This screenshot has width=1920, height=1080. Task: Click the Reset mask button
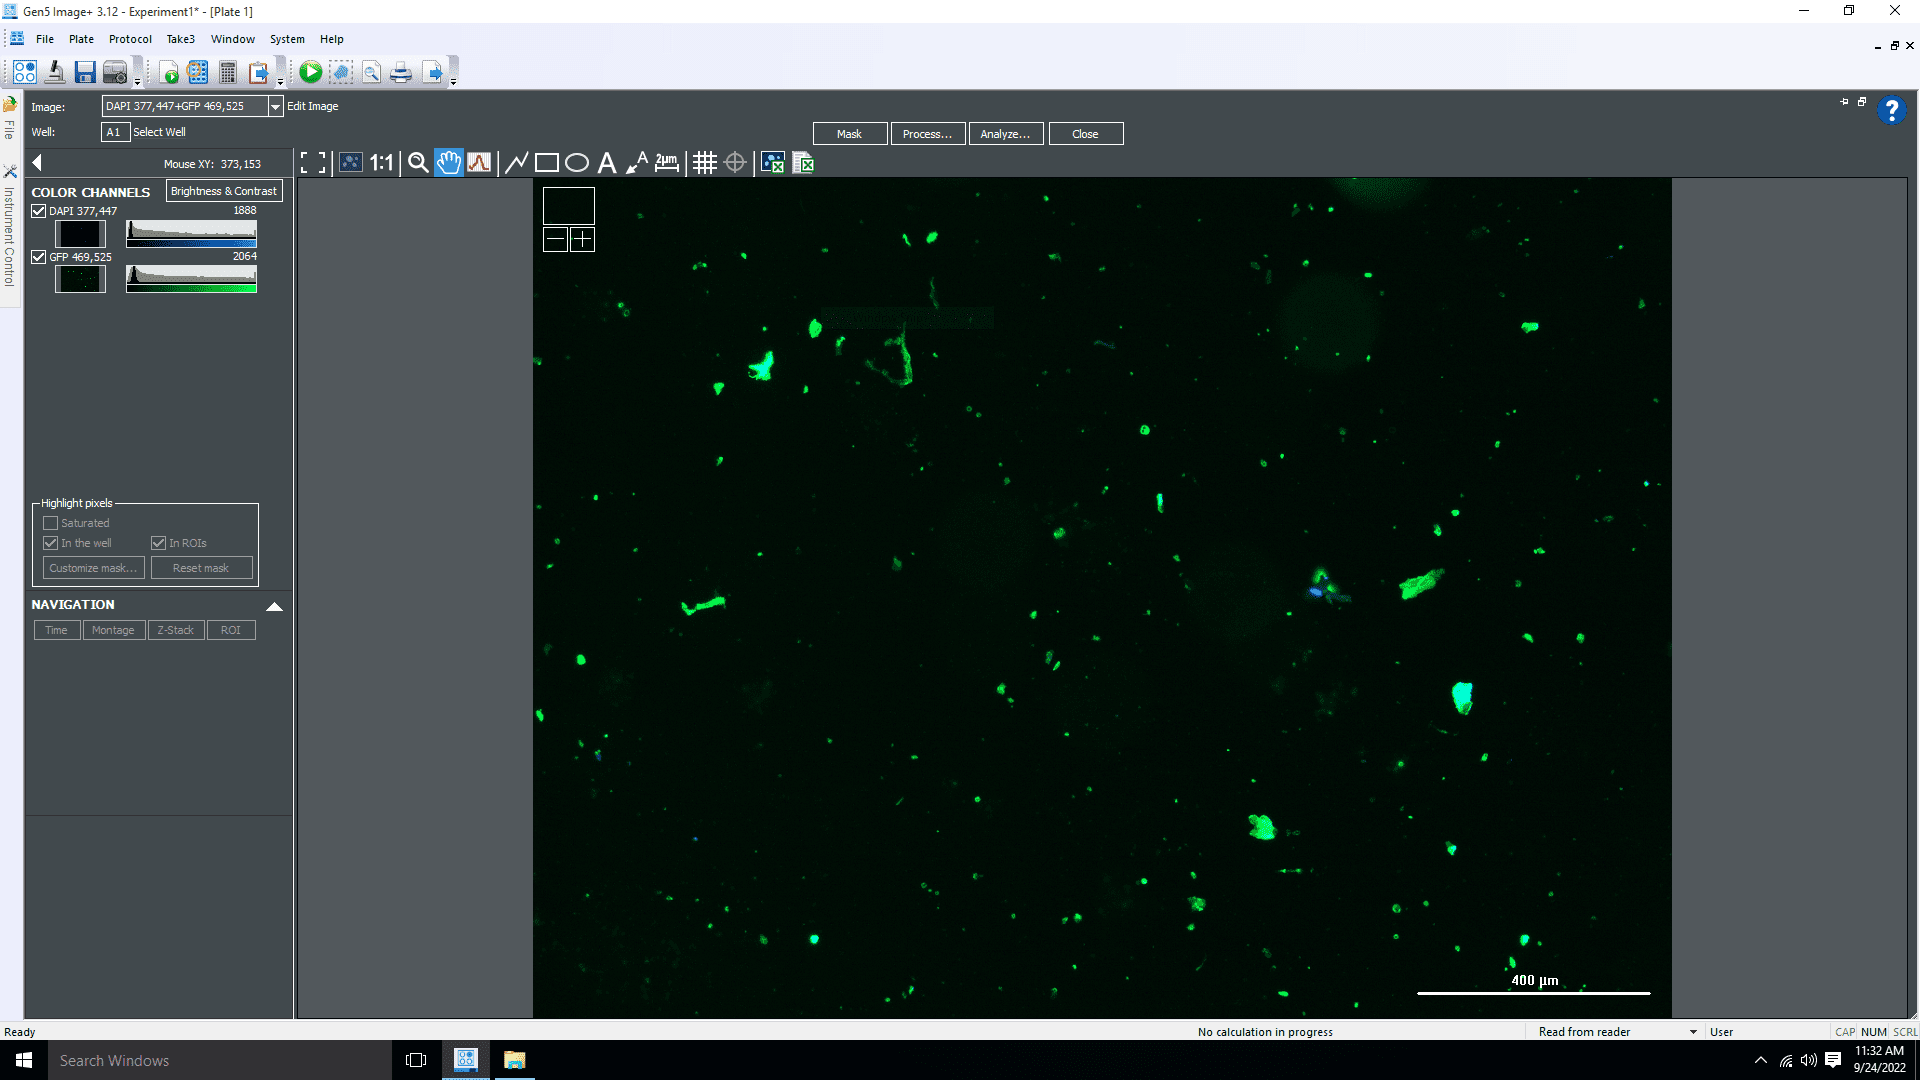[201, 568]
